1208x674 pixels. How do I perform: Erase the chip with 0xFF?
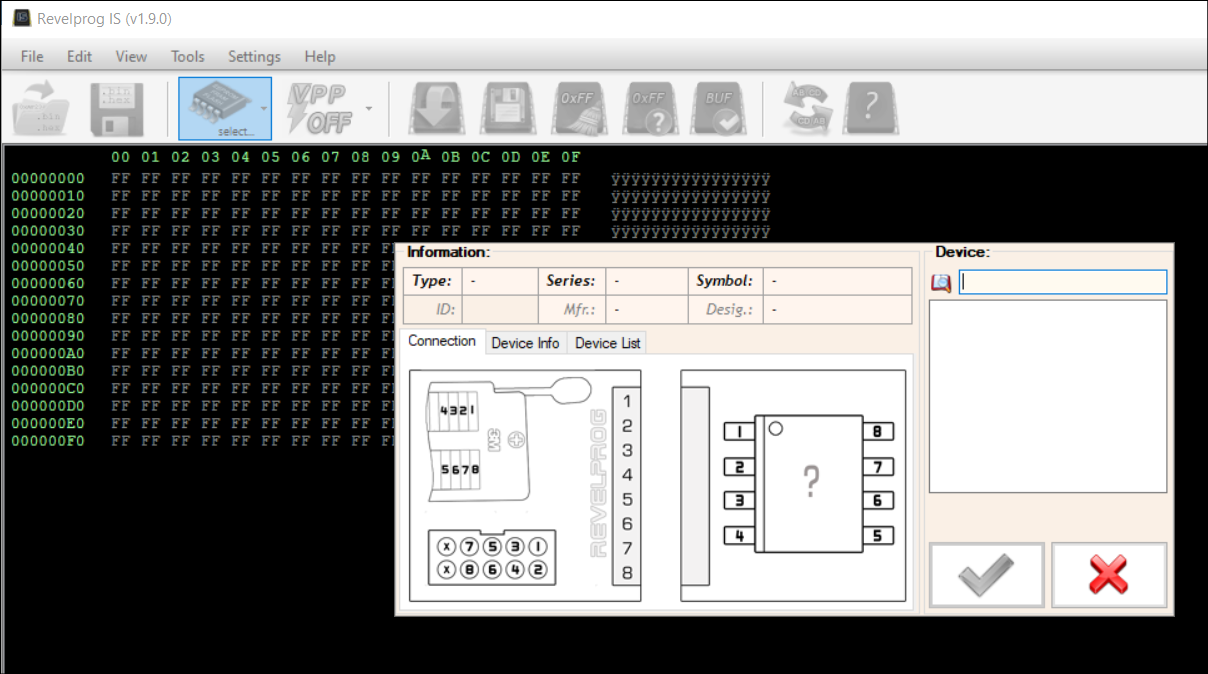[578, 105]
